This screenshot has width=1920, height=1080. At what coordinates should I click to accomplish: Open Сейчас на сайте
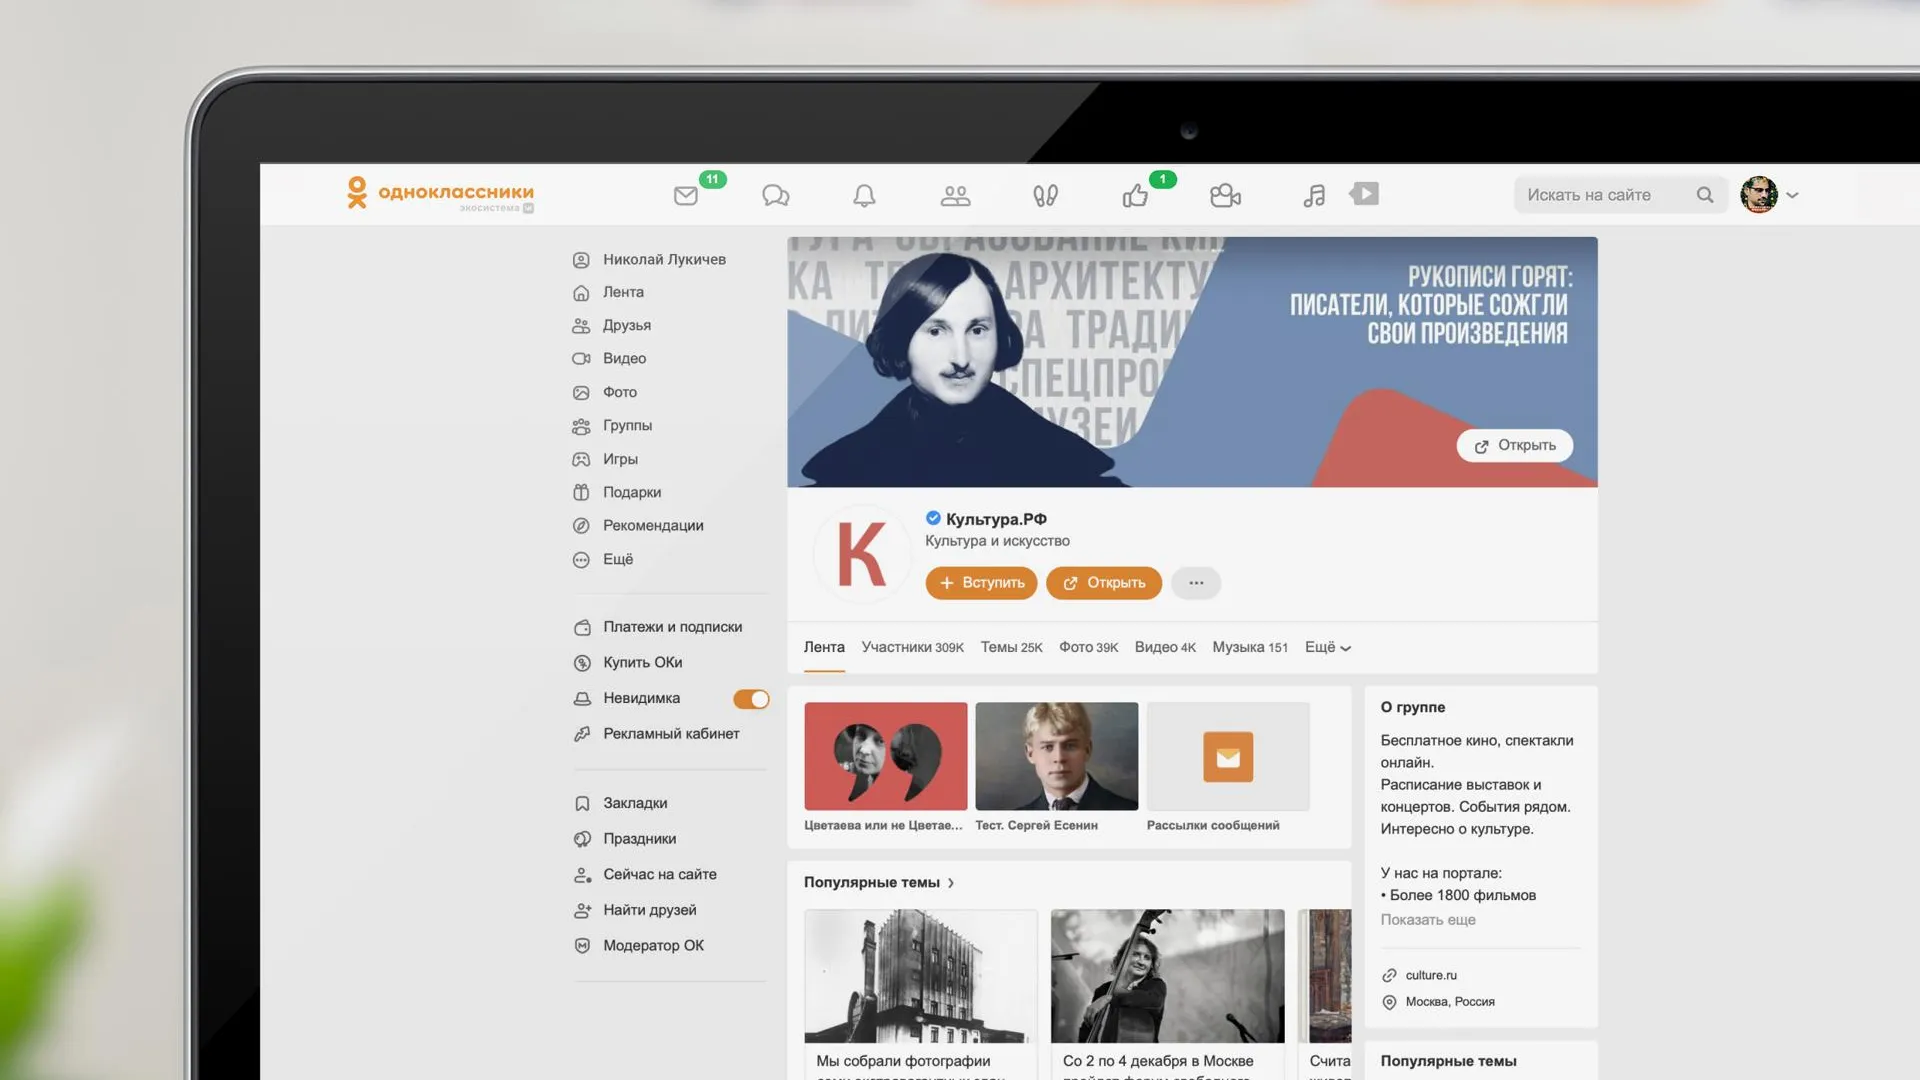645,875
